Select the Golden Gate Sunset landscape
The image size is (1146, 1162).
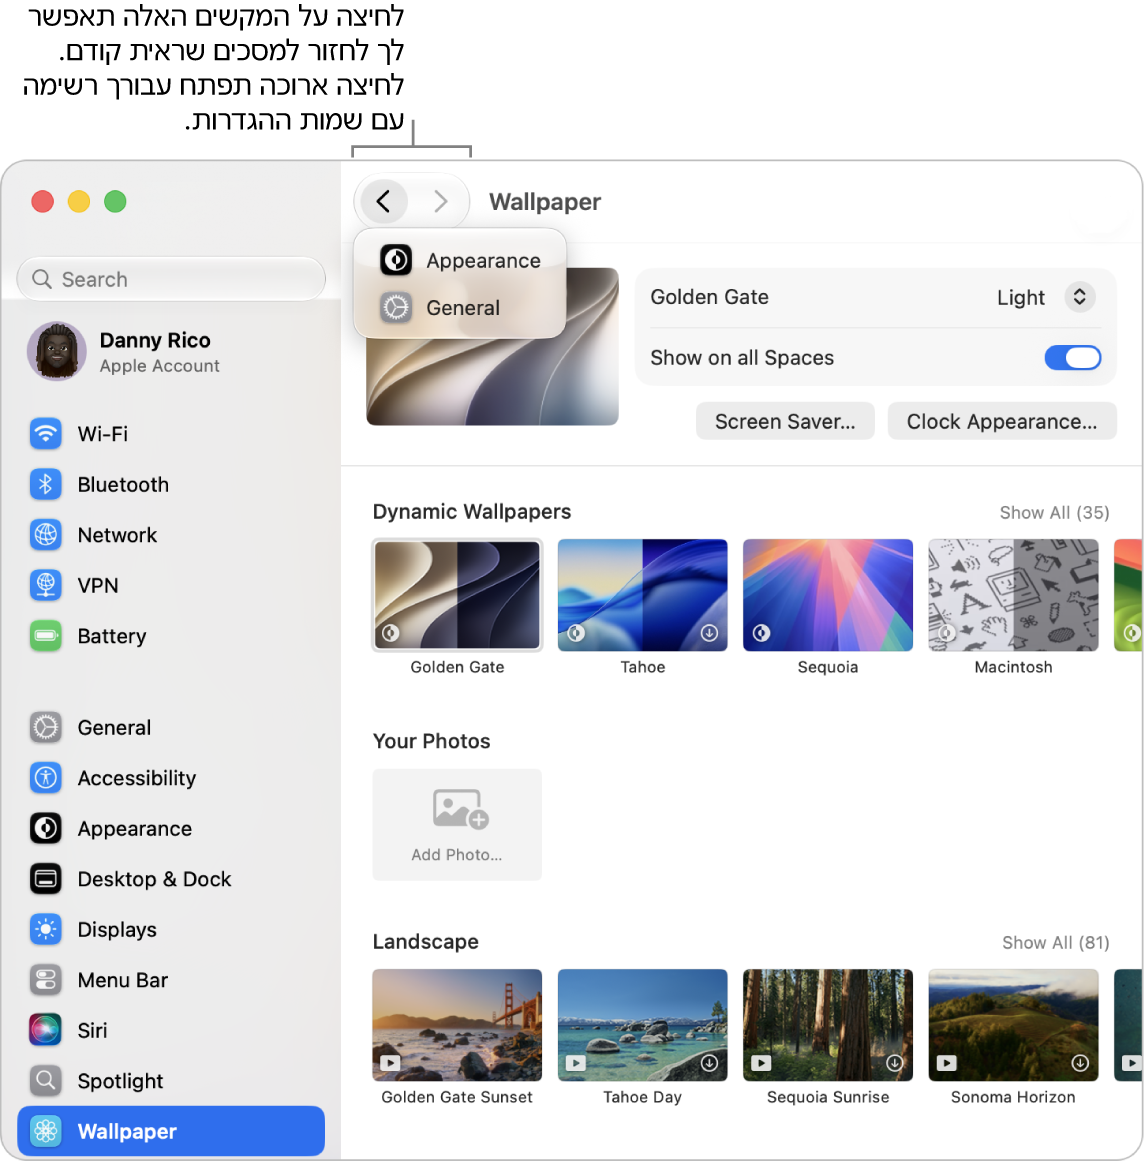click(457, 1025)
